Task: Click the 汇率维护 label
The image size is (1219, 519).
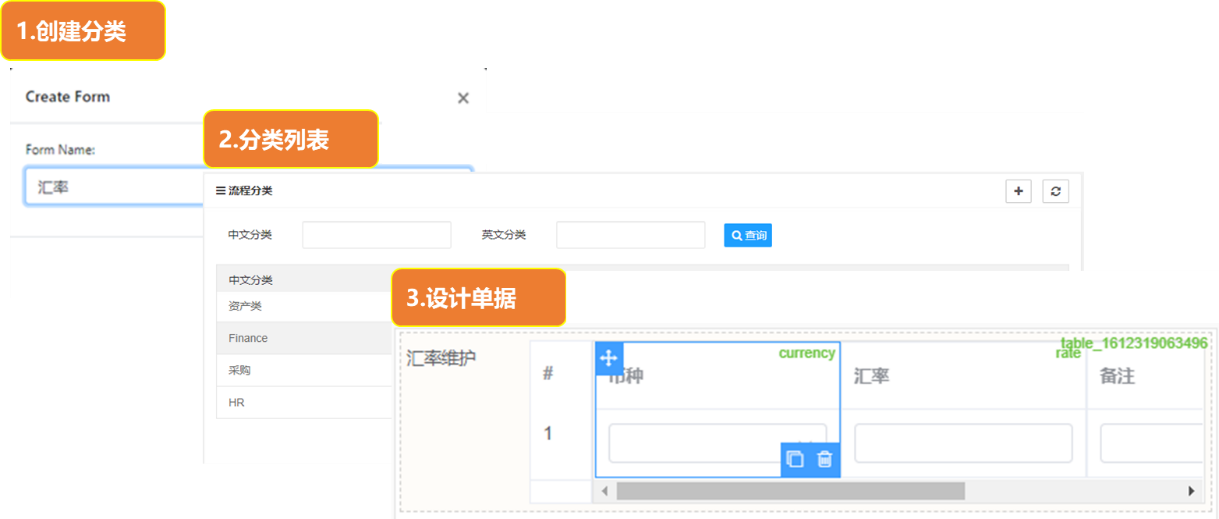Action: click(443, 358)
